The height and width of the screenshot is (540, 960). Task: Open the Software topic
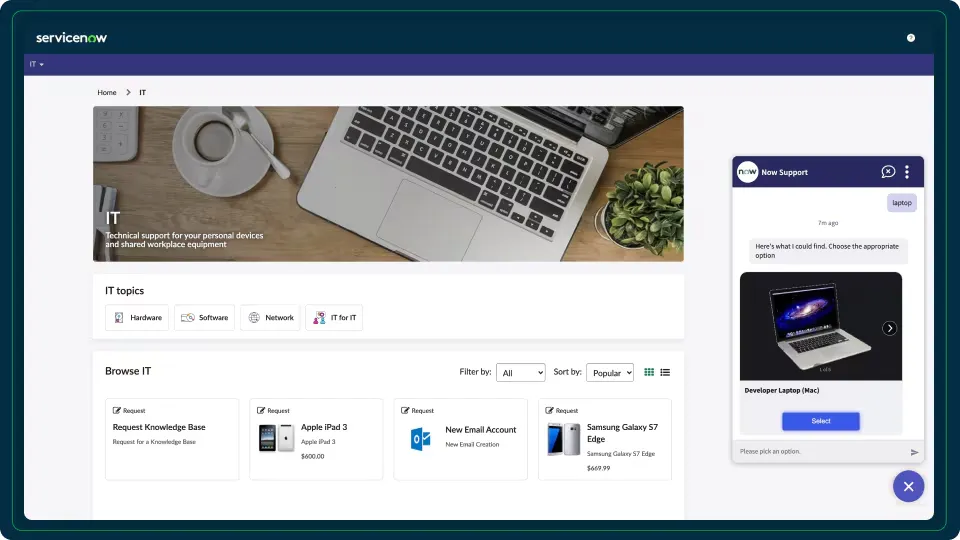coord(204,318)
